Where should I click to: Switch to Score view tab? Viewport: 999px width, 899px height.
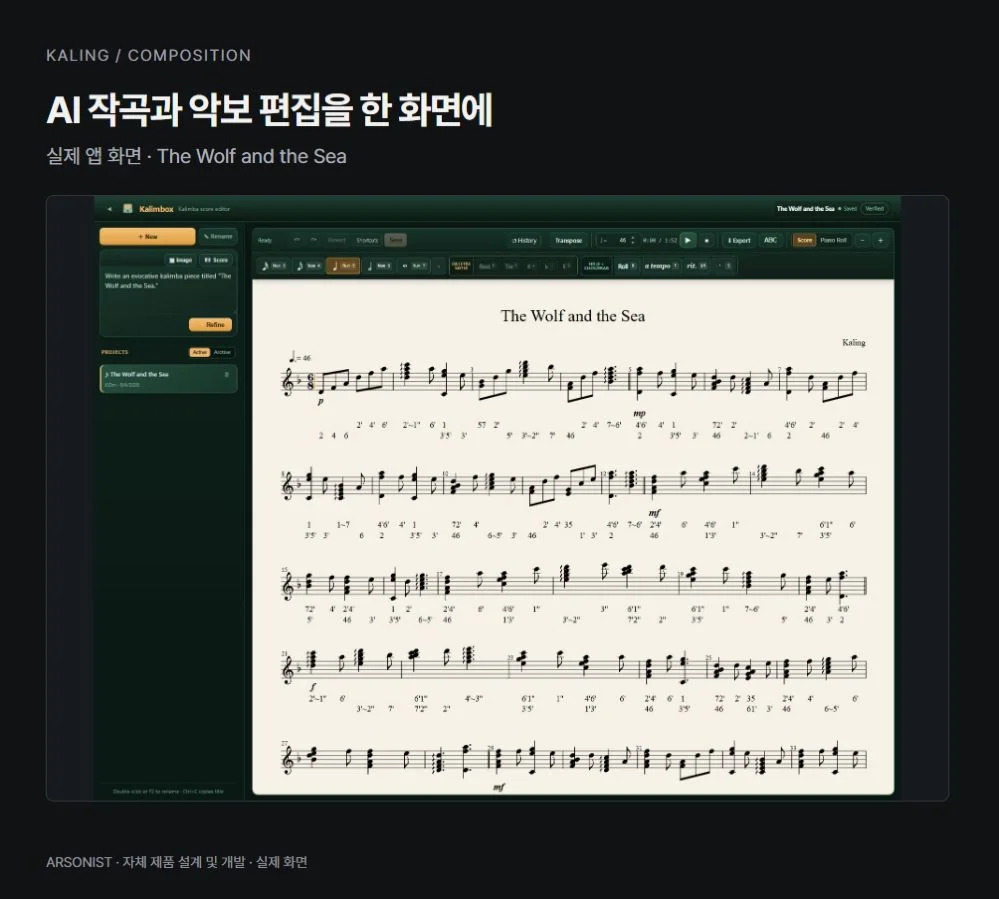pyautogui.click(x=805, y=240)
